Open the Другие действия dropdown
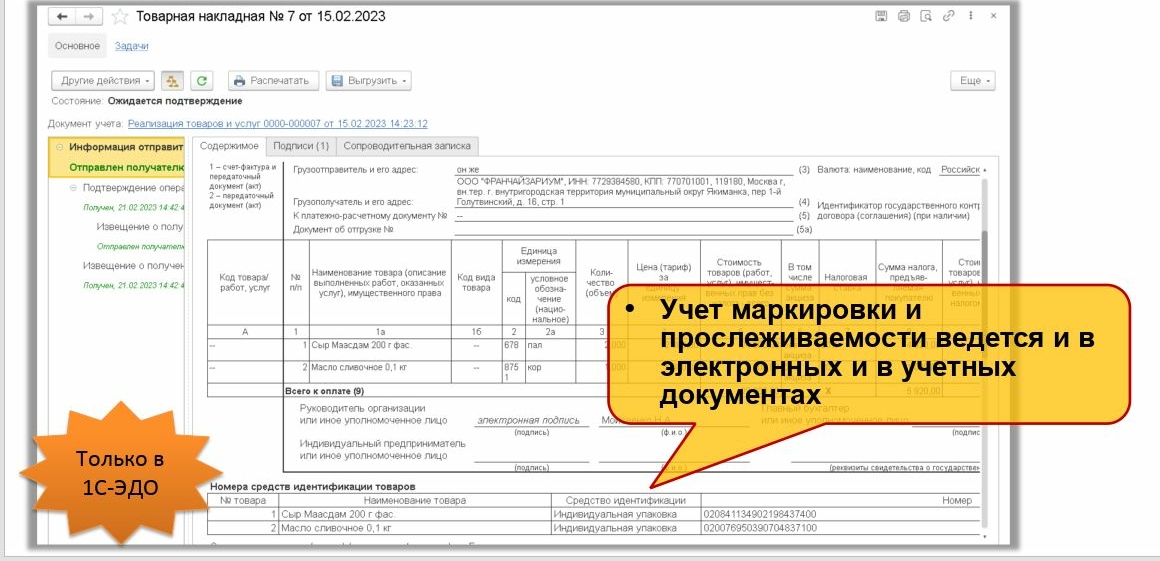This screenshot has width=1160, height=561. coord(103,81)
